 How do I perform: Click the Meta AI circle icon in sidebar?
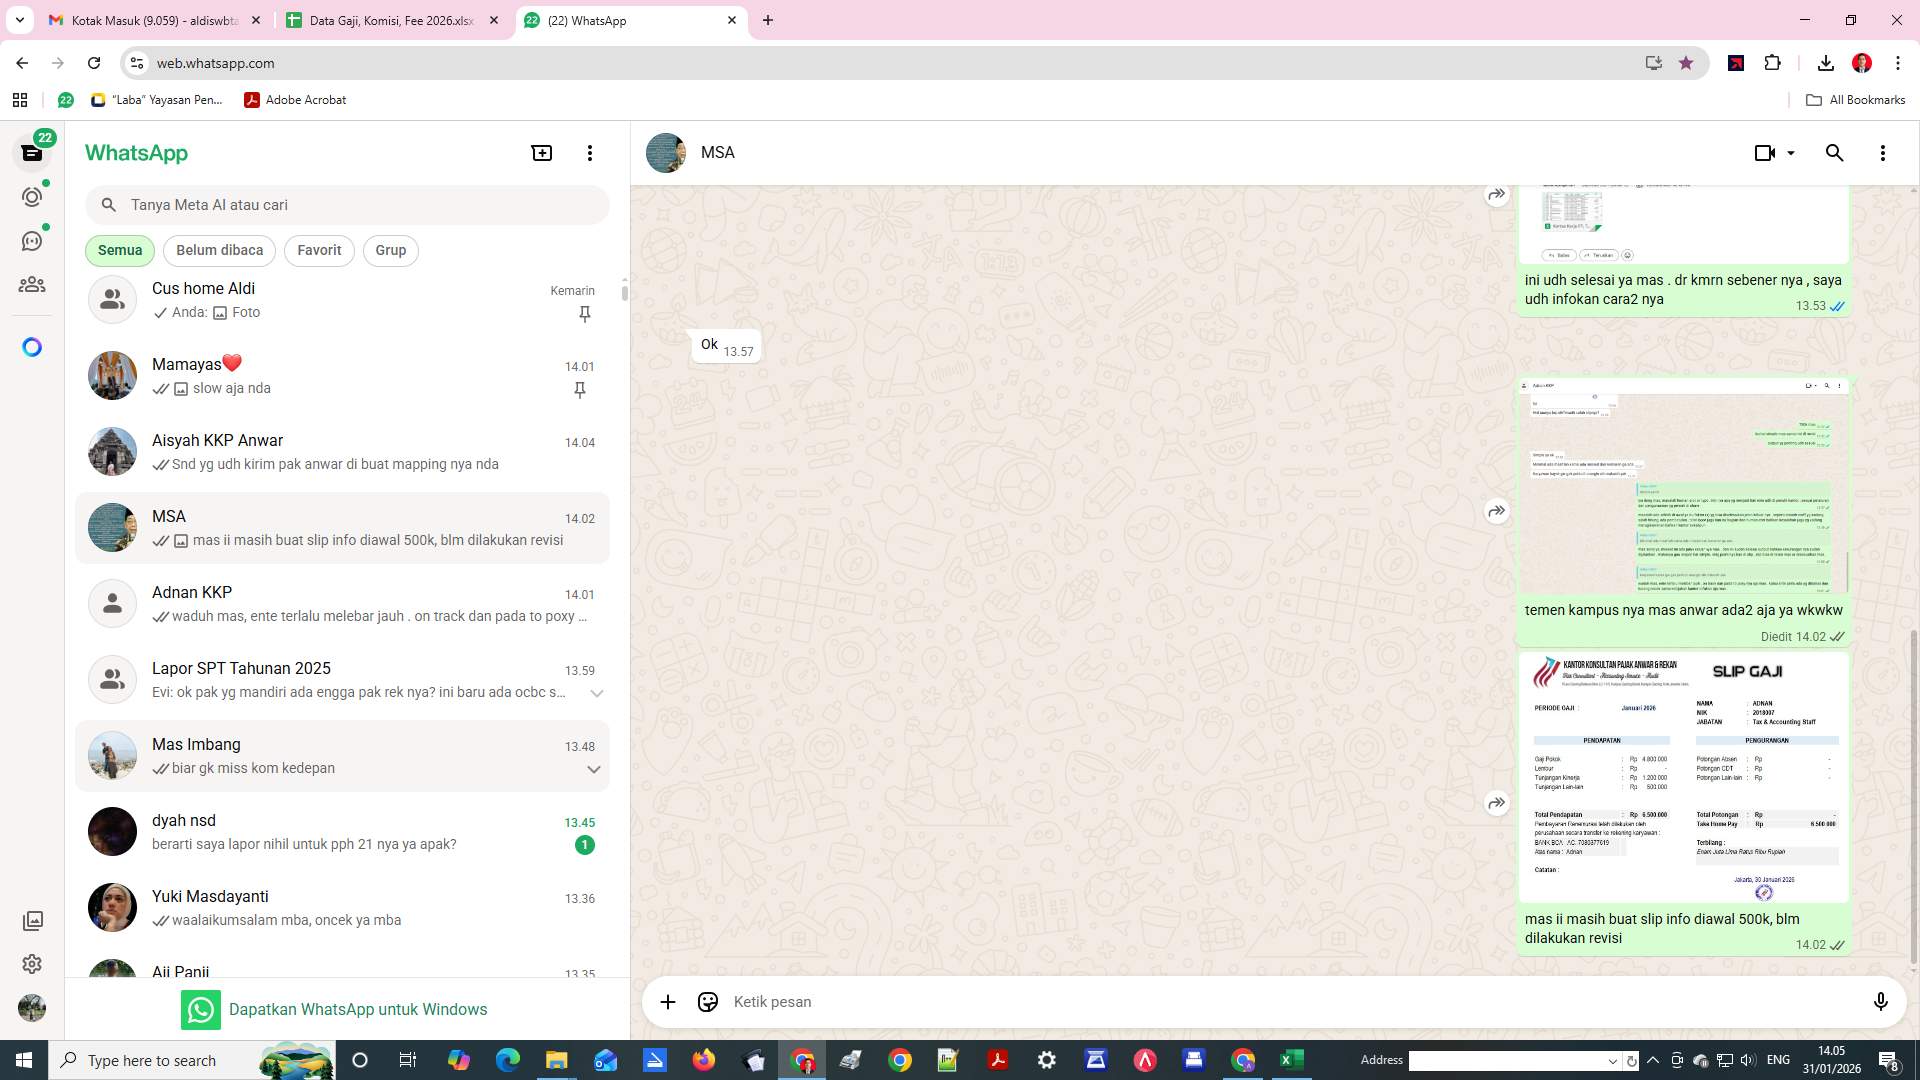32,346
